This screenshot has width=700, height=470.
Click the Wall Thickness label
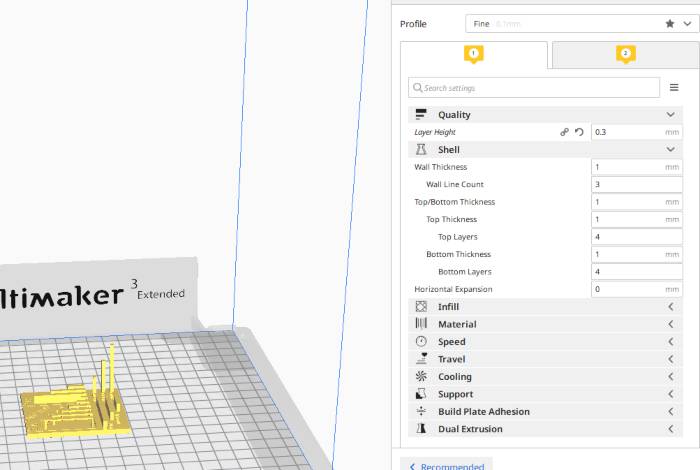[441, 167]
